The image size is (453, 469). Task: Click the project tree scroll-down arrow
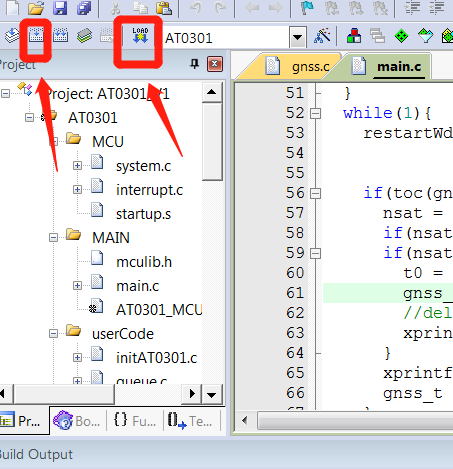[212, 394]
